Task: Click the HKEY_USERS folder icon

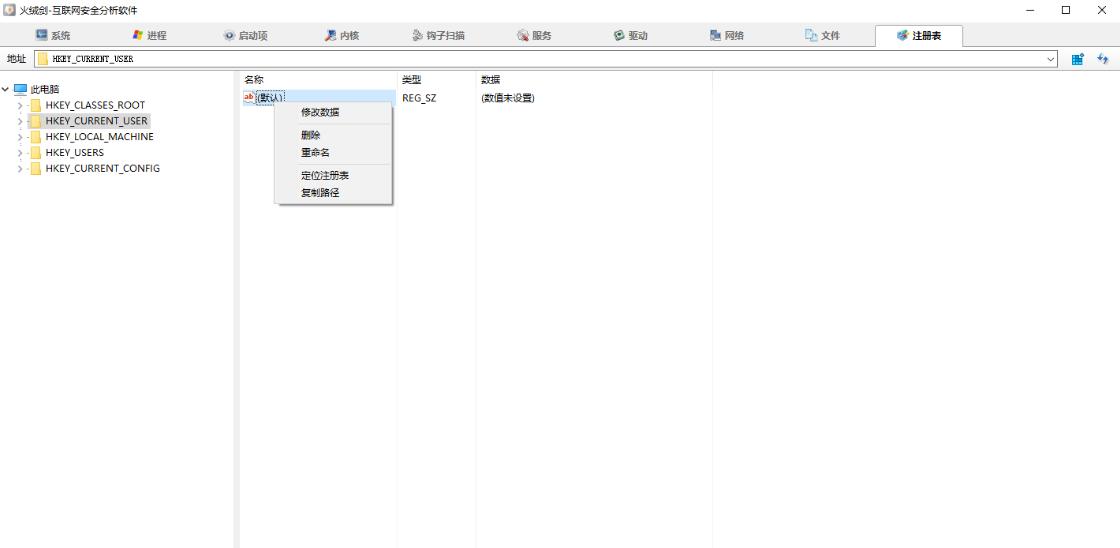Action: (36, 153)
